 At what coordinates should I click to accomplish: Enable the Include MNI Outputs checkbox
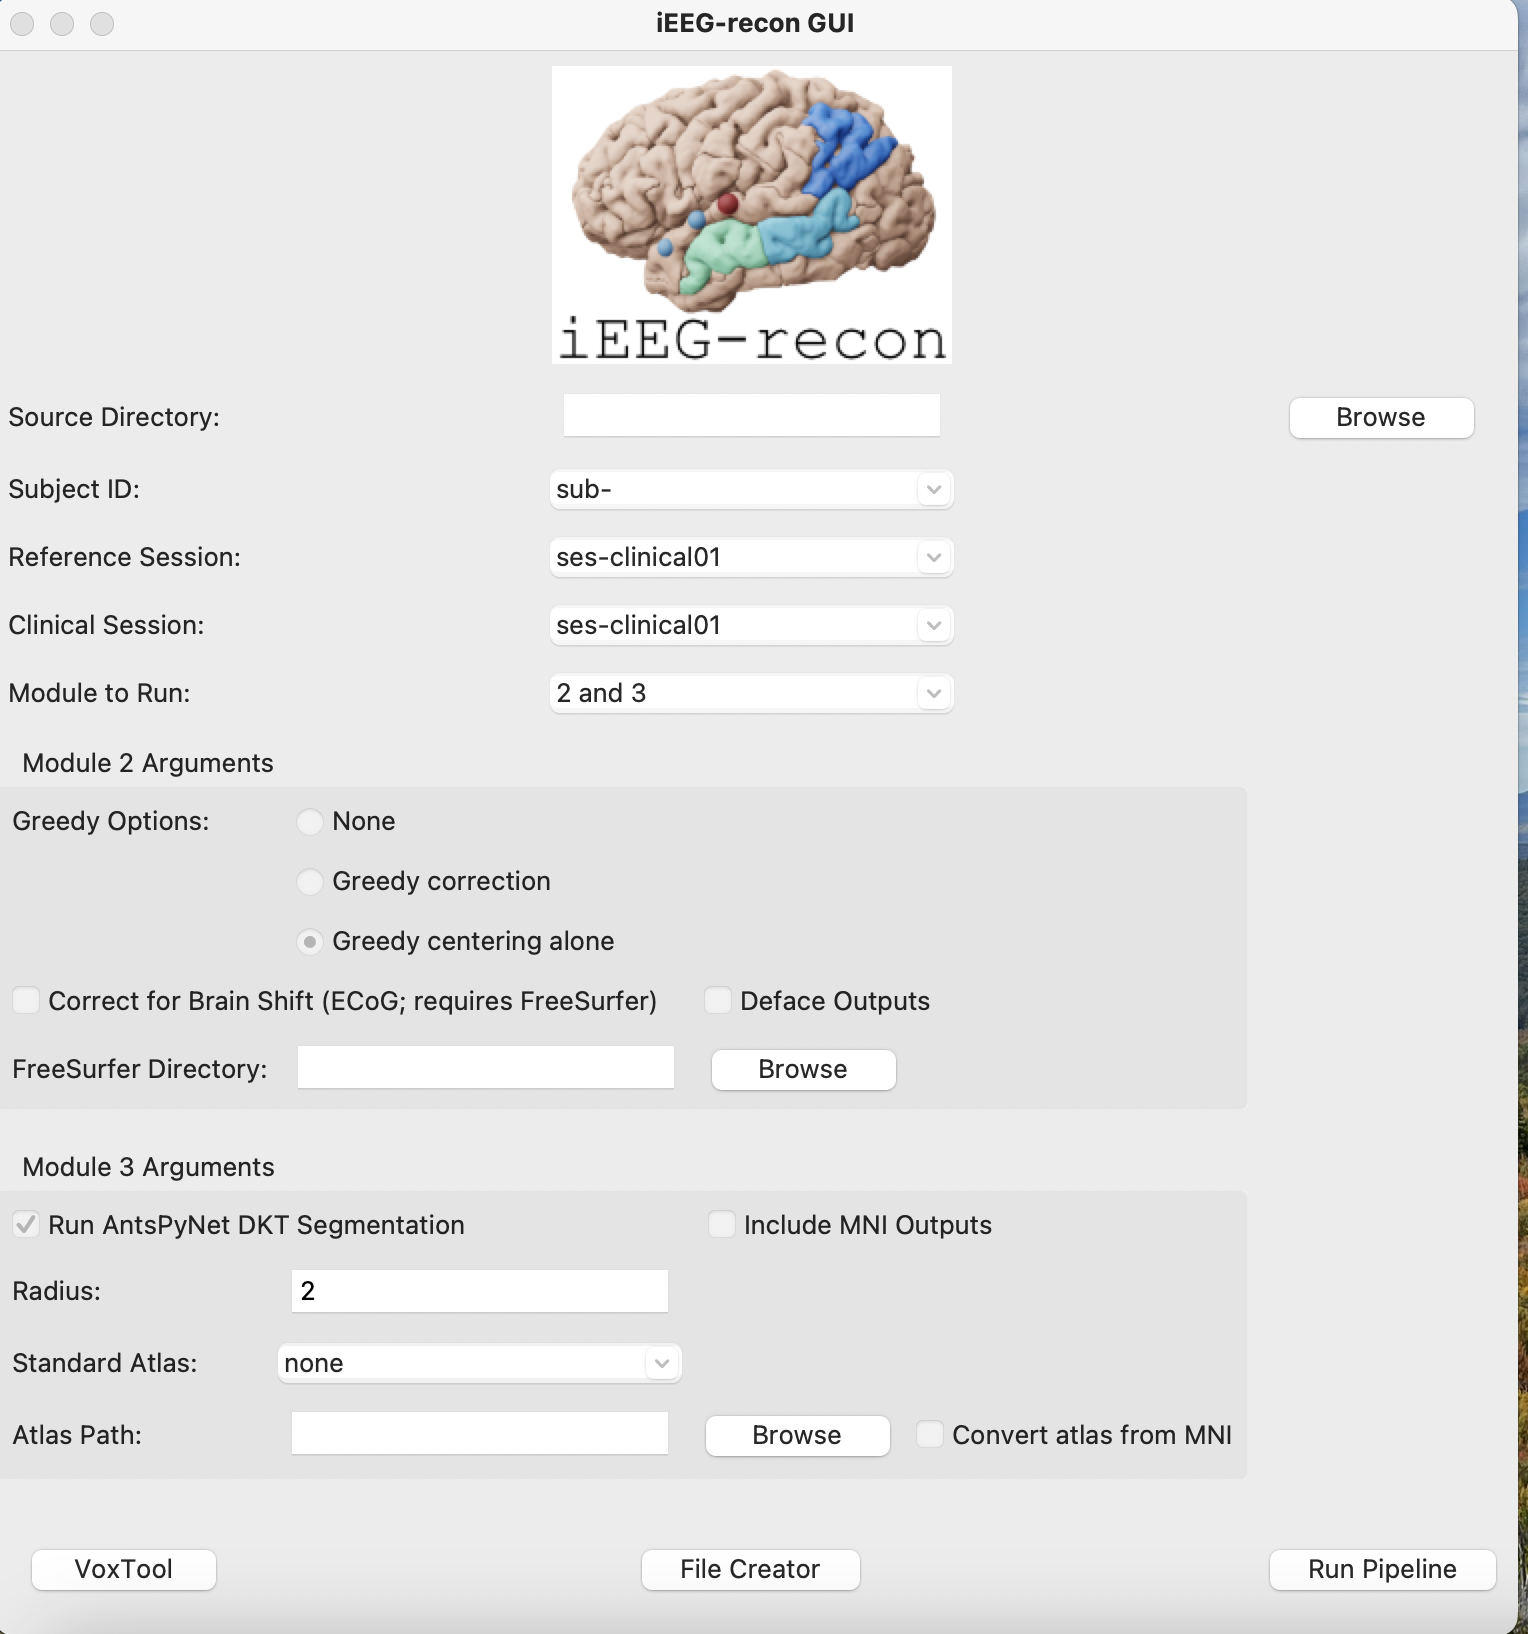click(x=722, y=1224)
